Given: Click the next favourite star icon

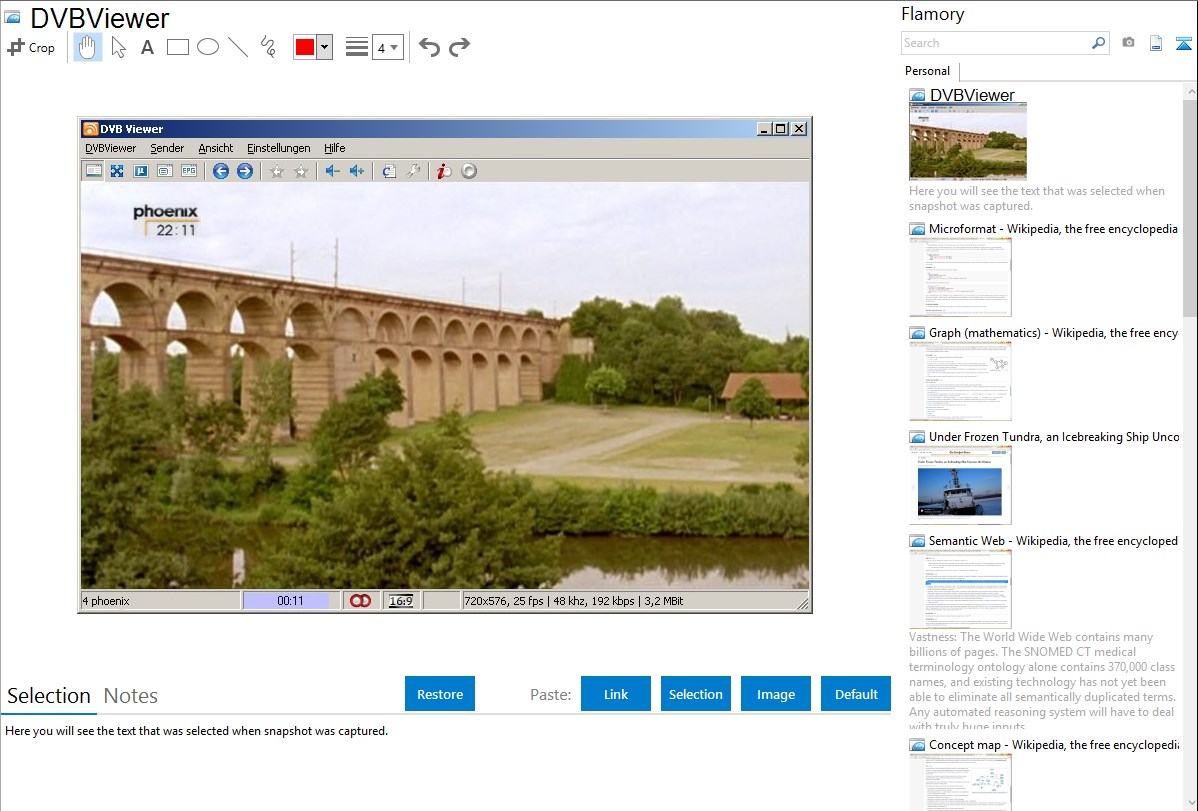Looking at the screenshot, I should pos(301,171).
